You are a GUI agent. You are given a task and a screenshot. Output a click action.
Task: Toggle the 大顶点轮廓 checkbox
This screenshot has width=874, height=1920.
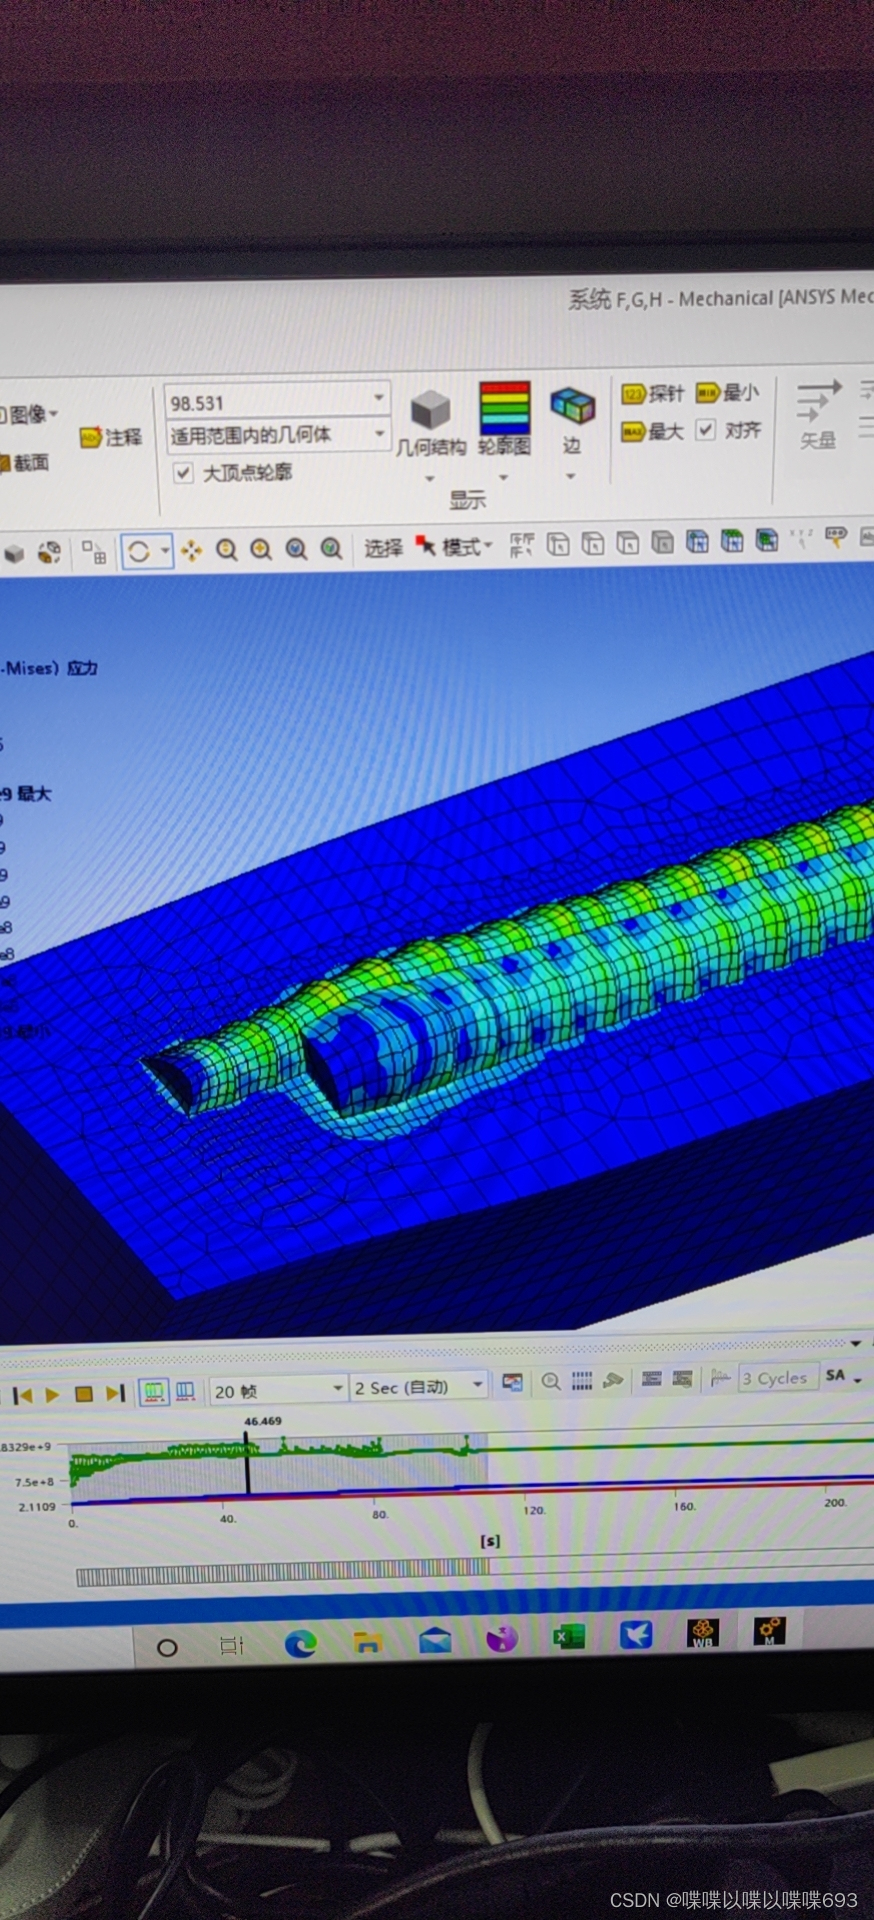coord(183,472)
